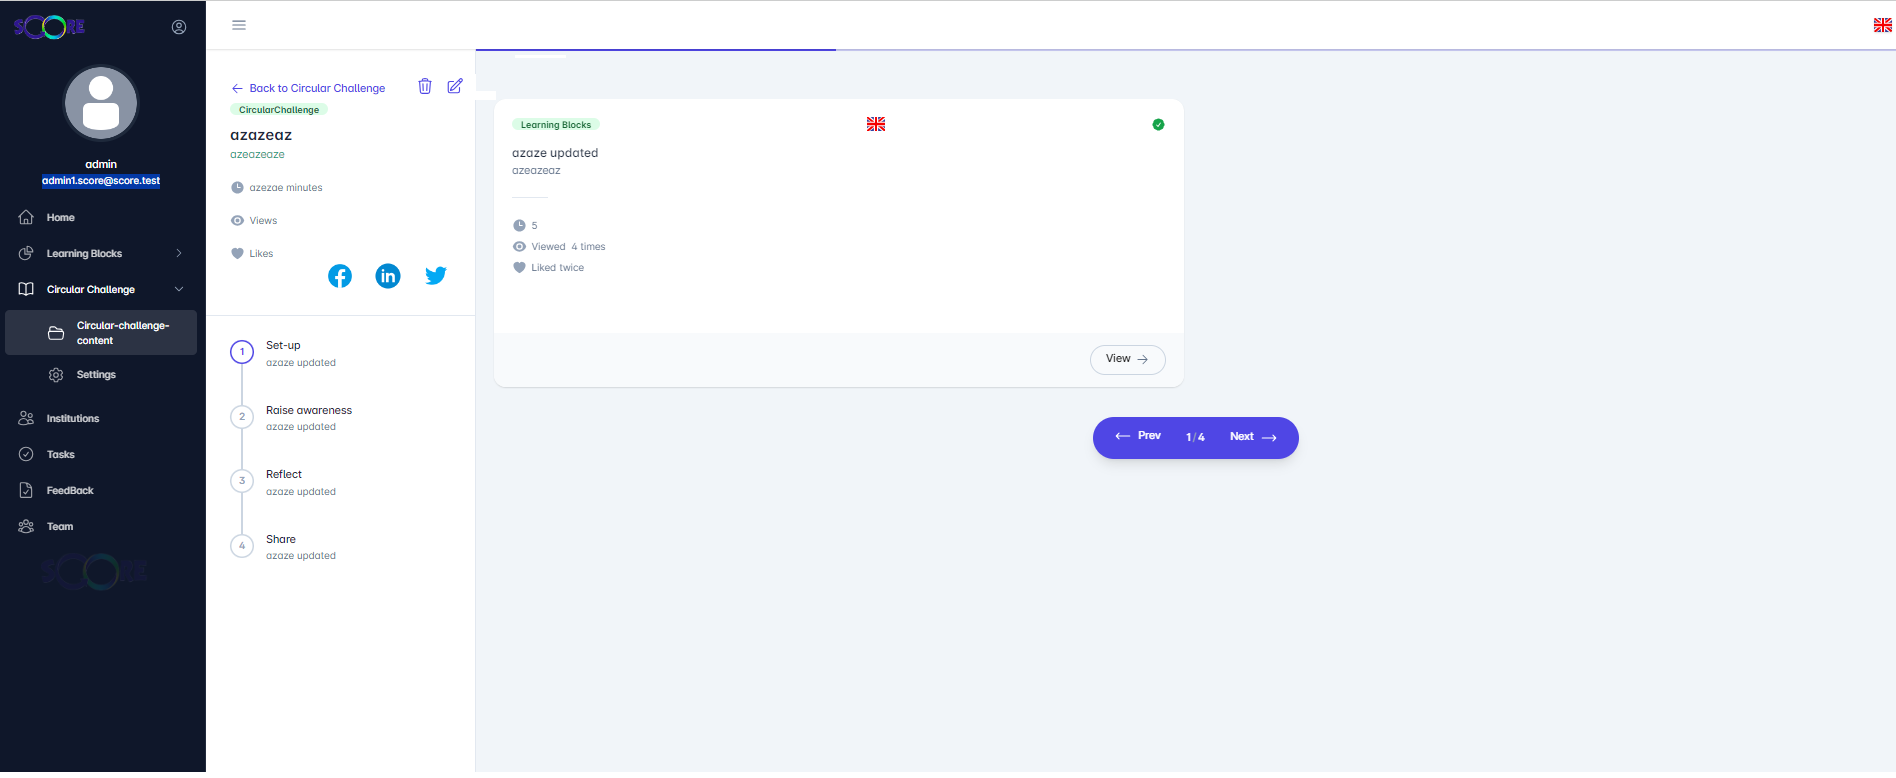Viewport: 1896px width, 778px height.
Task: Expand the Learning Blocks sidebar menu
Action: click(x=100, y=254)
